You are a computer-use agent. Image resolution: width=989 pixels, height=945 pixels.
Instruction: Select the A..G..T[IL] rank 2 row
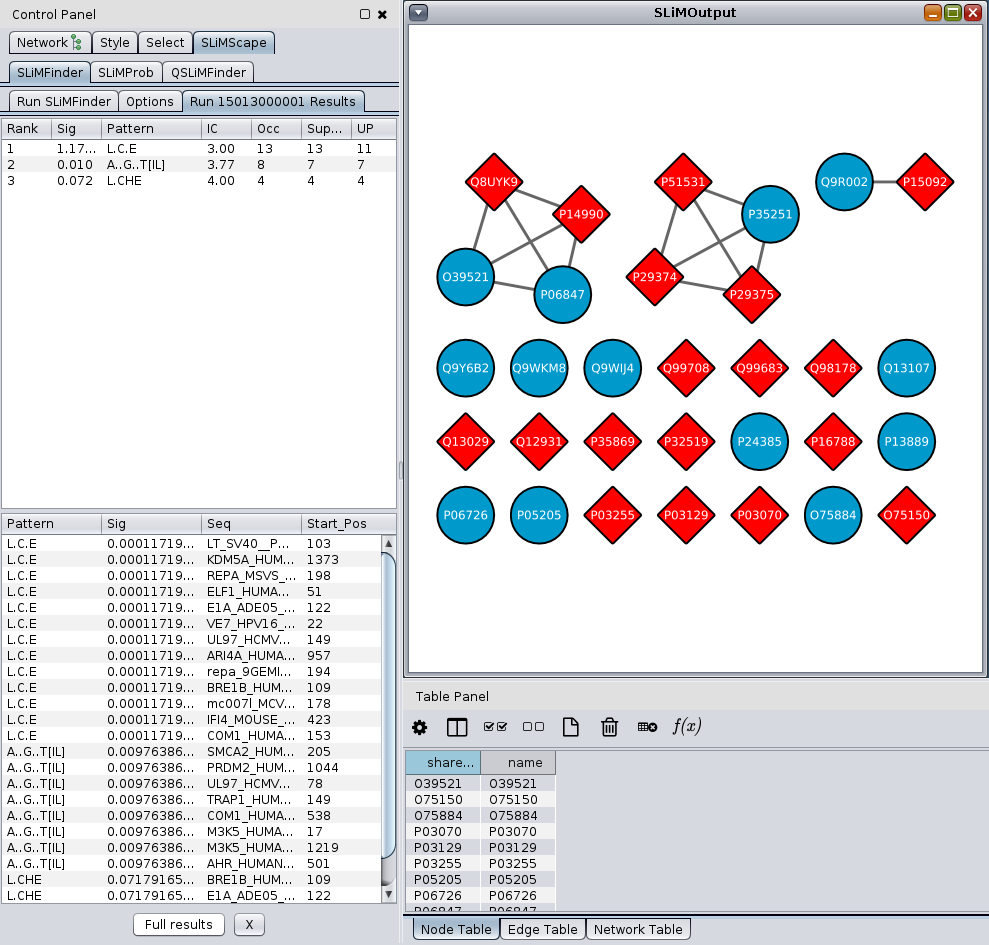[199, 165]
